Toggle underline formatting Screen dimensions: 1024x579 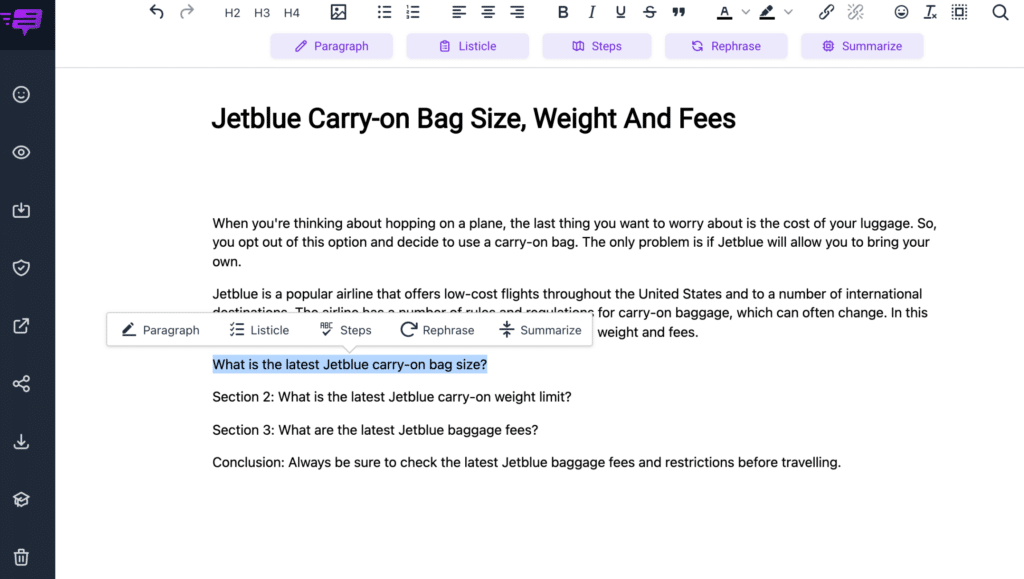point(620,12)
